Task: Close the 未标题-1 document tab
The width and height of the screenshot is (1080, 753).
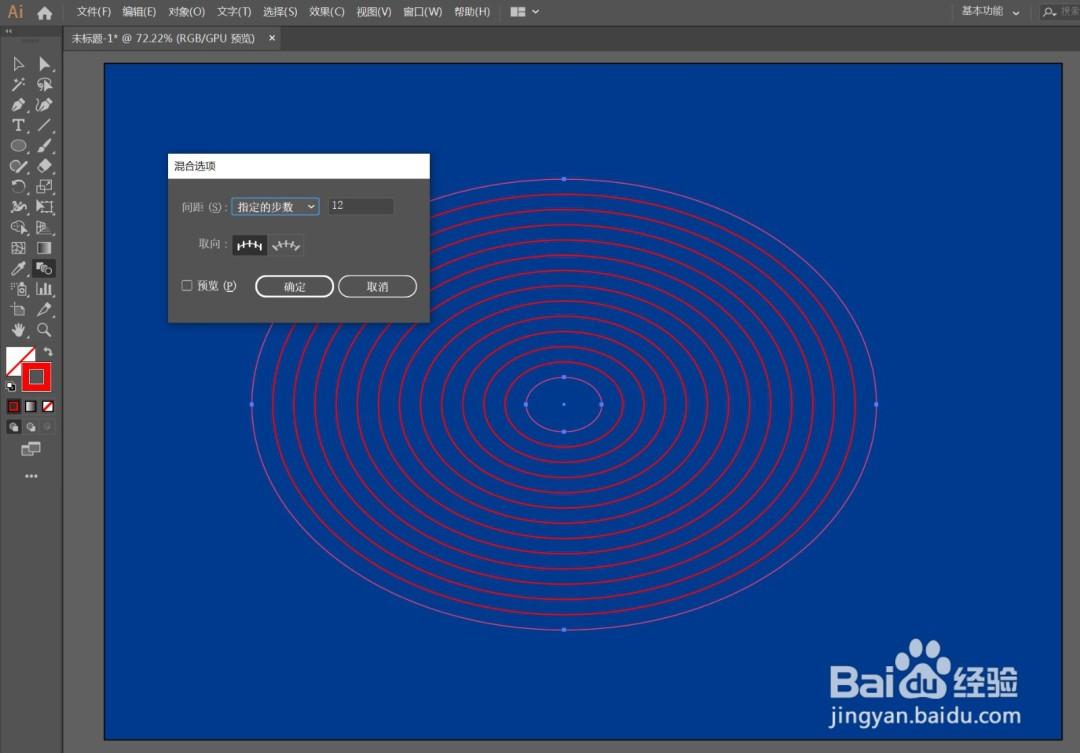Action: (x=272, y=38)
